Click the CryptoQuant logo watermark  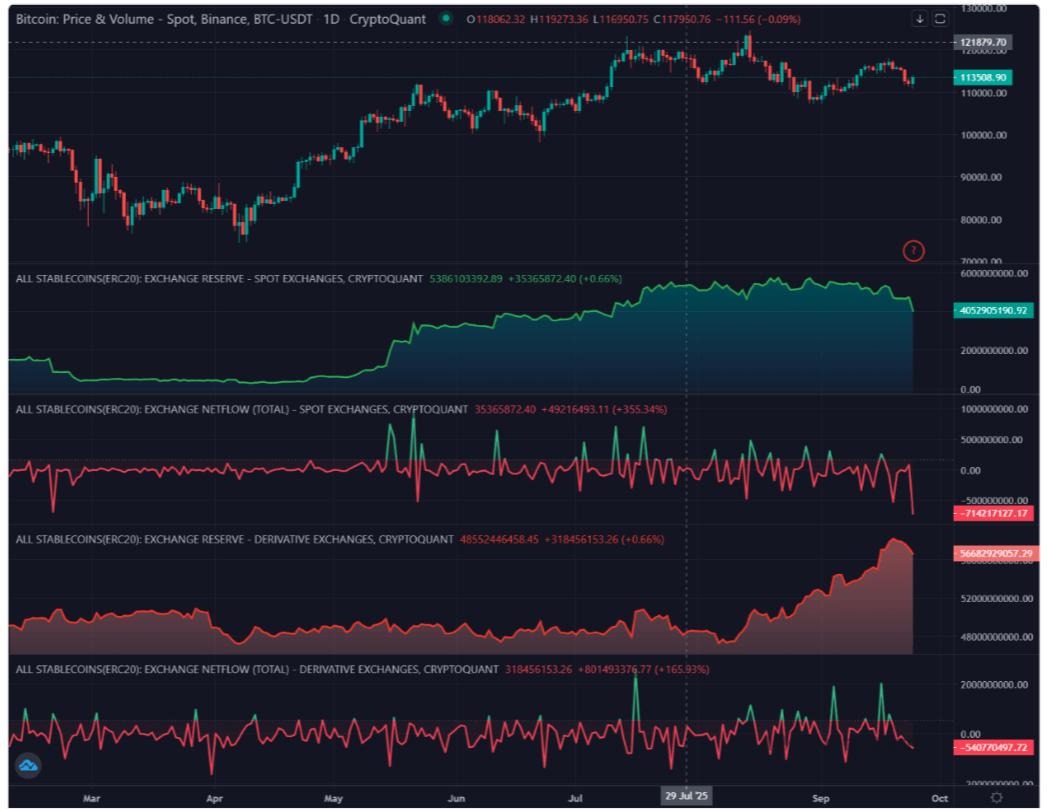[x=28, y=765]
